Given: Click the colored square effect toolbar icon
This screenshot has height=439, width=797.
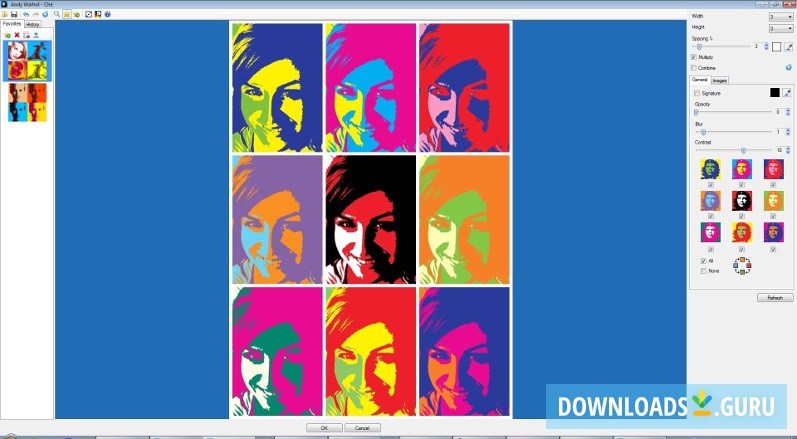Looking at the screenshot, I should click(98, 14).
